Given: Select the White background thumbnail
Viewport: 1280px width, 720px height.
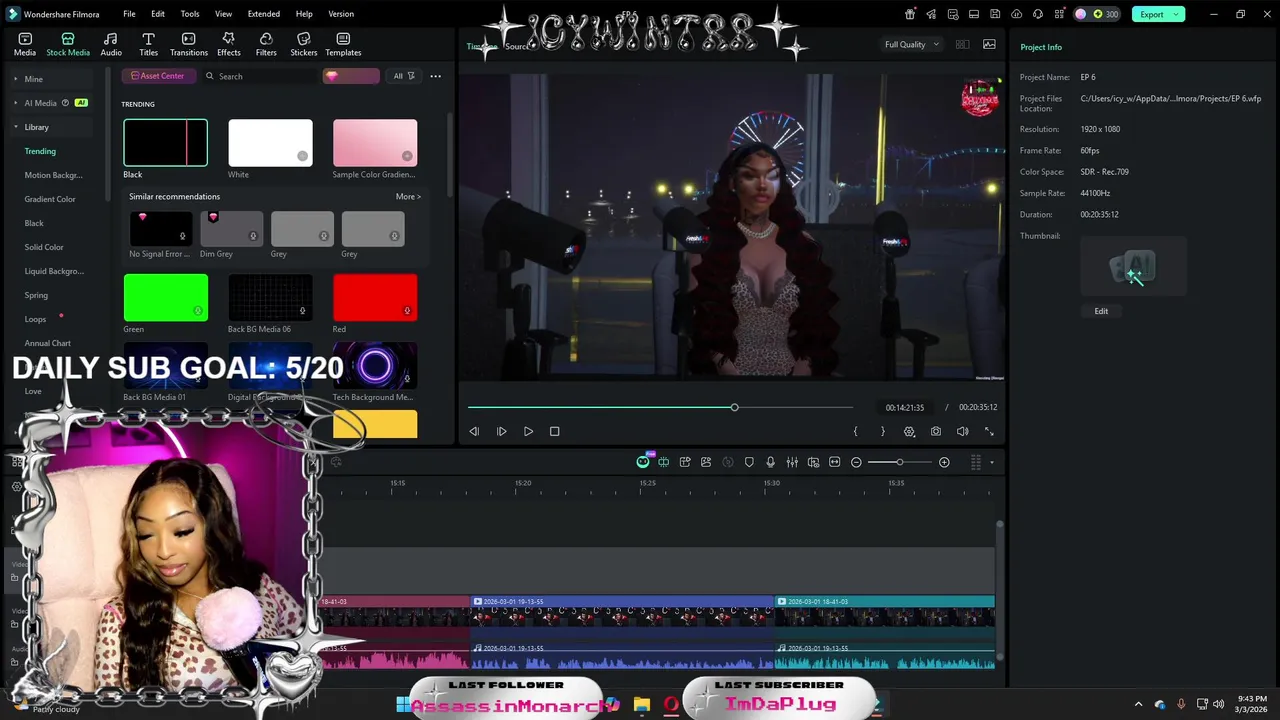Looking at the screenshot, I should pos(270,142).
